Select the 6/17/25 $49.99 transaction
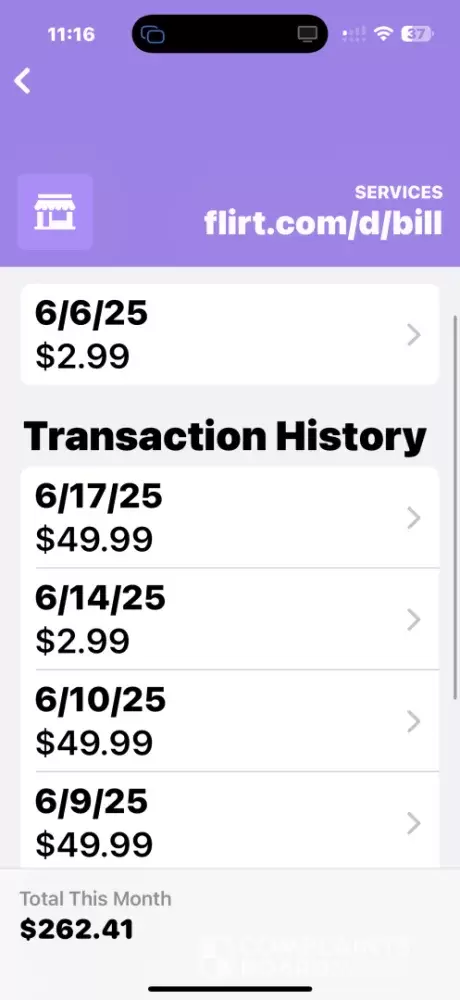Image resolution: width=460 pixels, height=1000 pixels. click(x=230, y=518)
